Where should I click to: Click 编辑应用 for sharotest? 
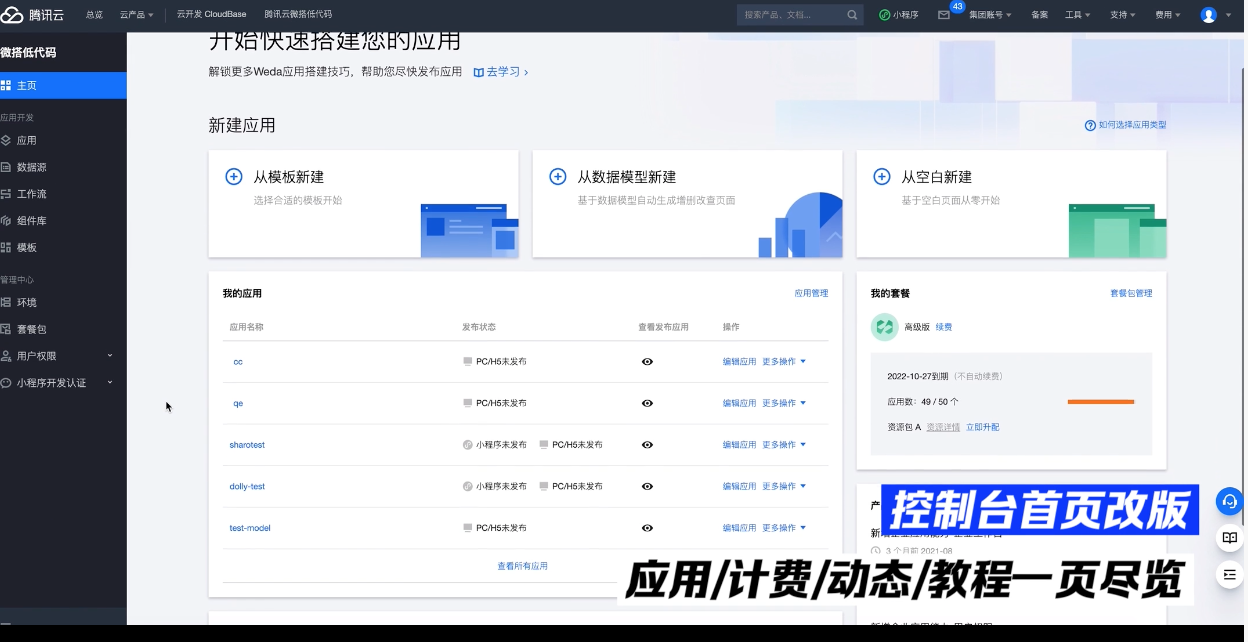click(740, 445)
